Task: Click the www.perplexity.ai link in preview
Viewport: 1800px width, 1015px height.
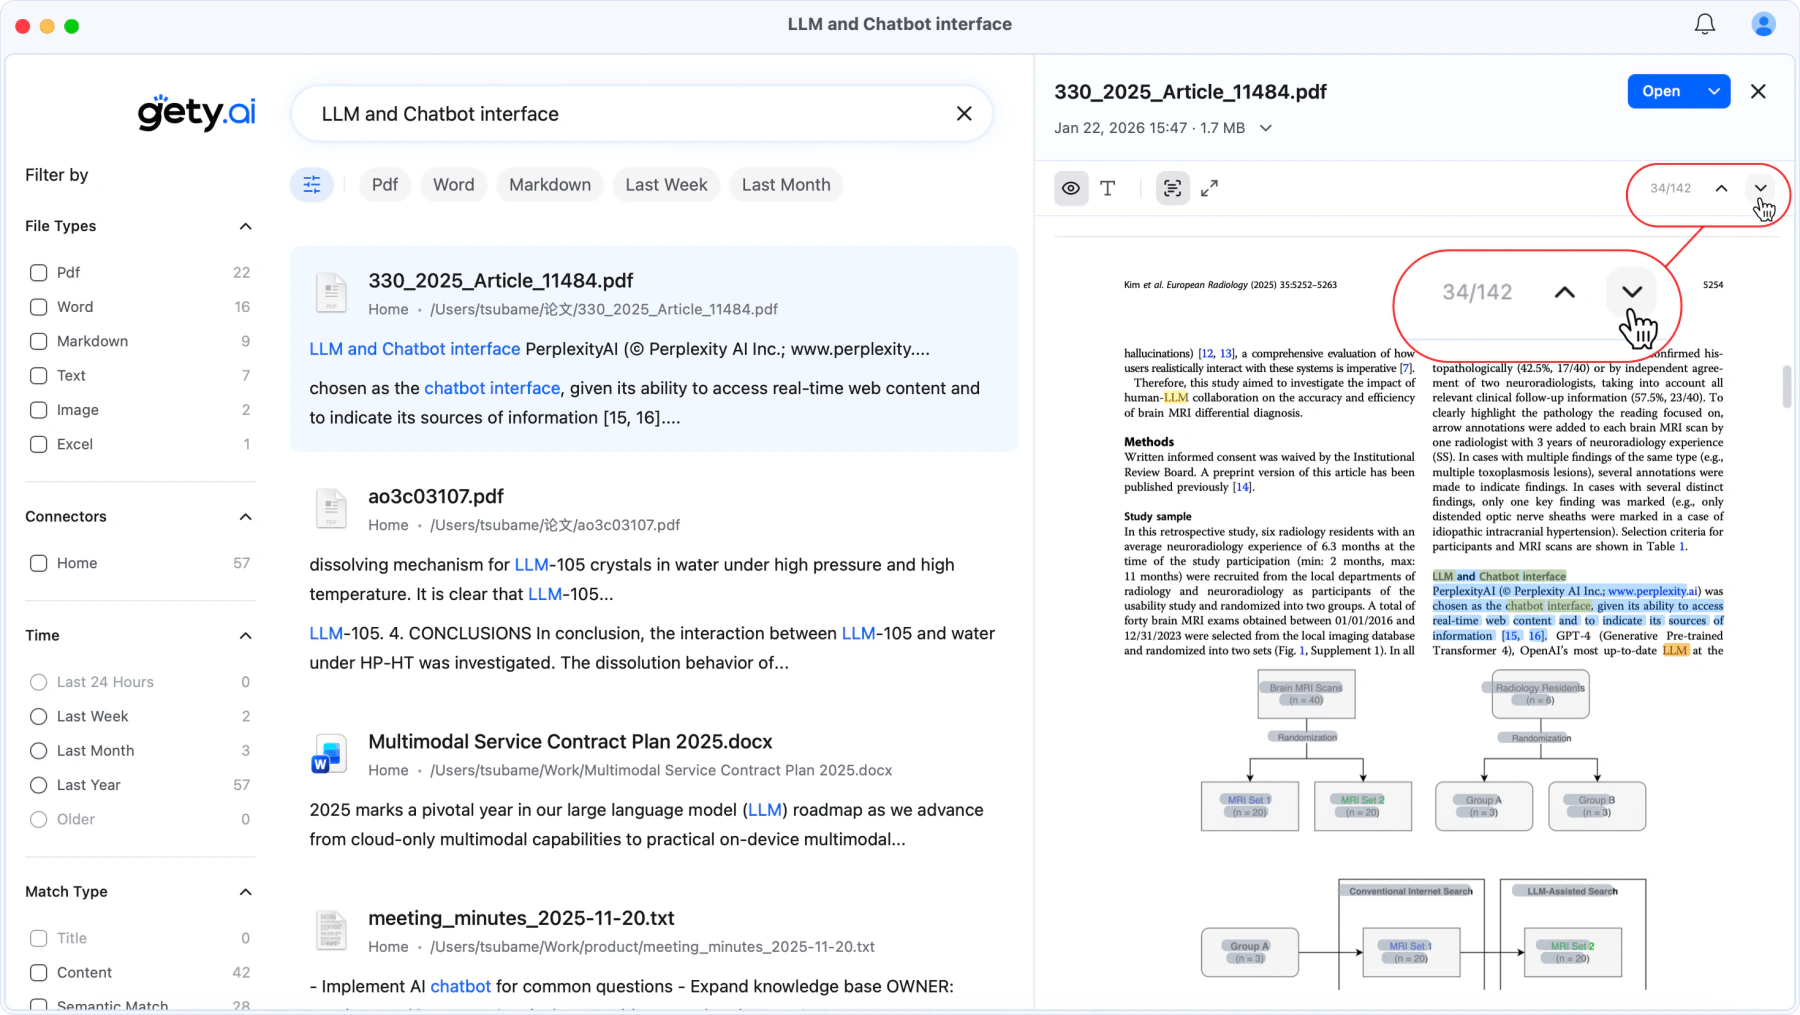Action: pos(1653,591)
